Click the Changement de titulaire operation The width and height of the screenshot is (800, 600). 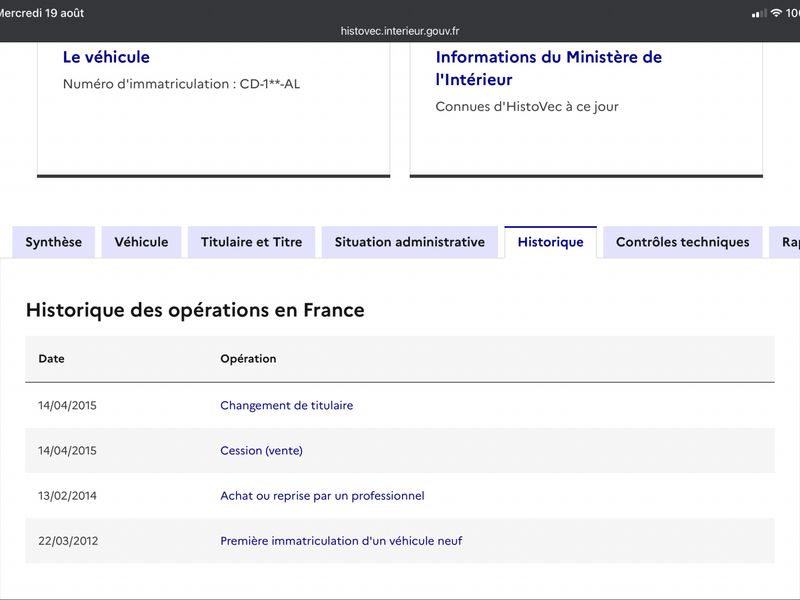(287, 406)
